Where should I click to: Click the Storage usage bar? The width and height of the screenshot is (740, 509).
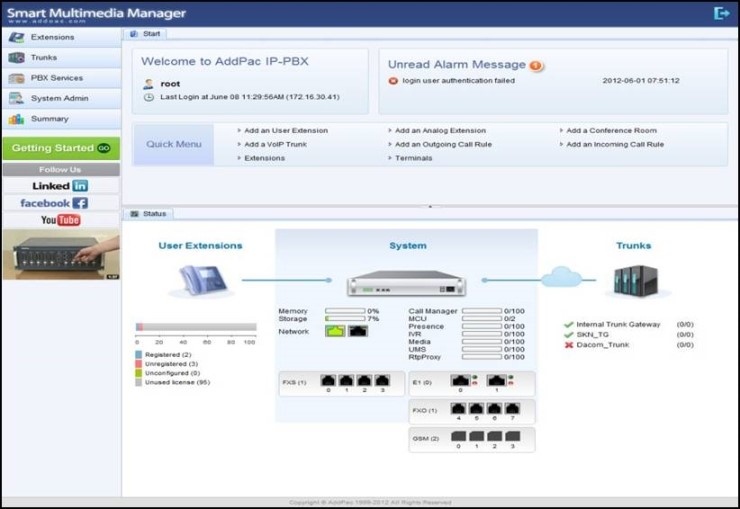tap(345, 319)
